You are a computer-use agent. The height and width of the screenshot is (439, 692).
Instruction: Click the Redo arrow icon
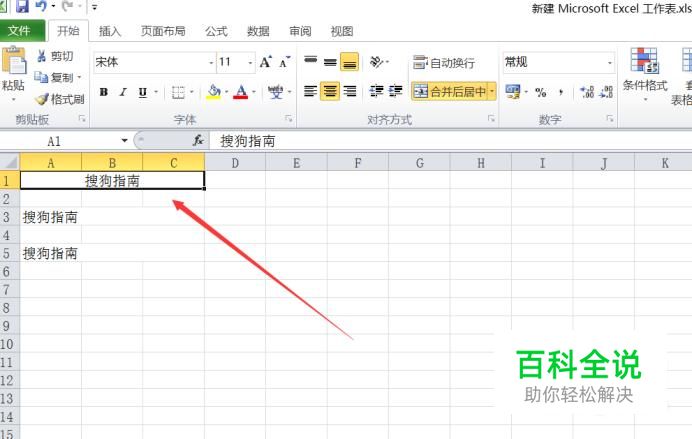pyautogui.click(x=68, y=6)
